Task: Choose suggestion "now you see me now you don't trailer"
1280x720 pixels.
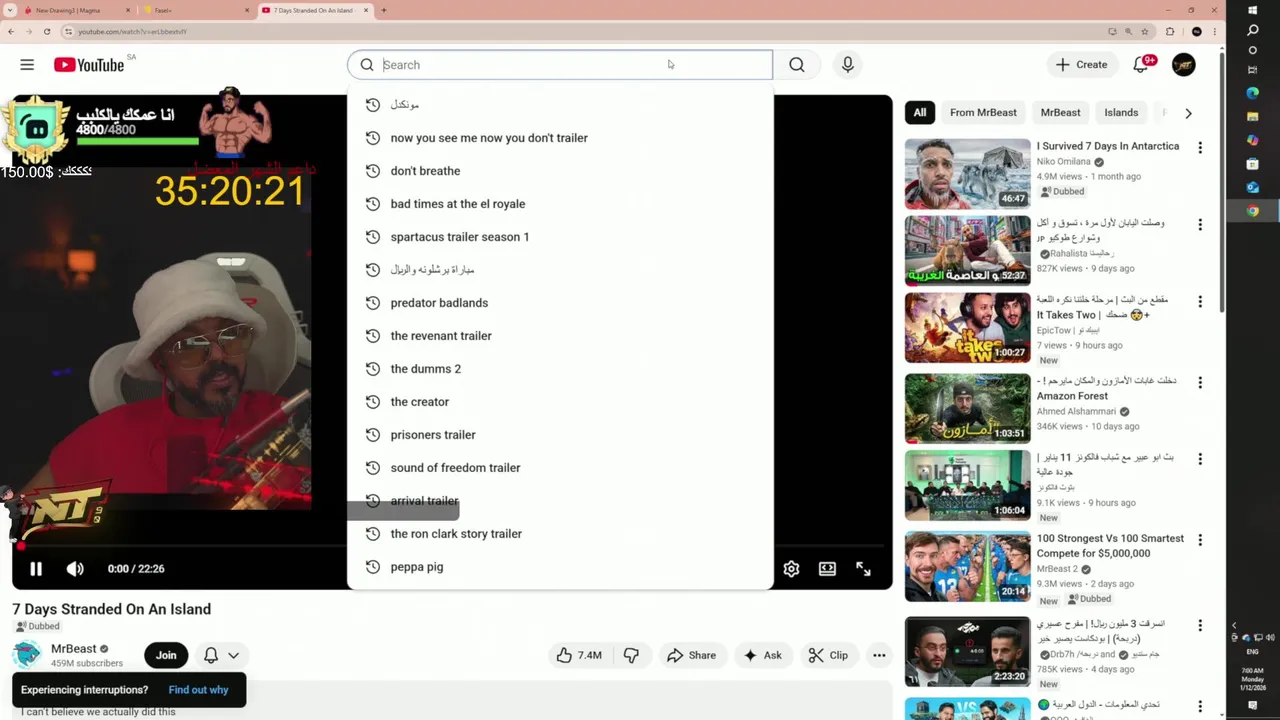Action: (x=560, y=138)
